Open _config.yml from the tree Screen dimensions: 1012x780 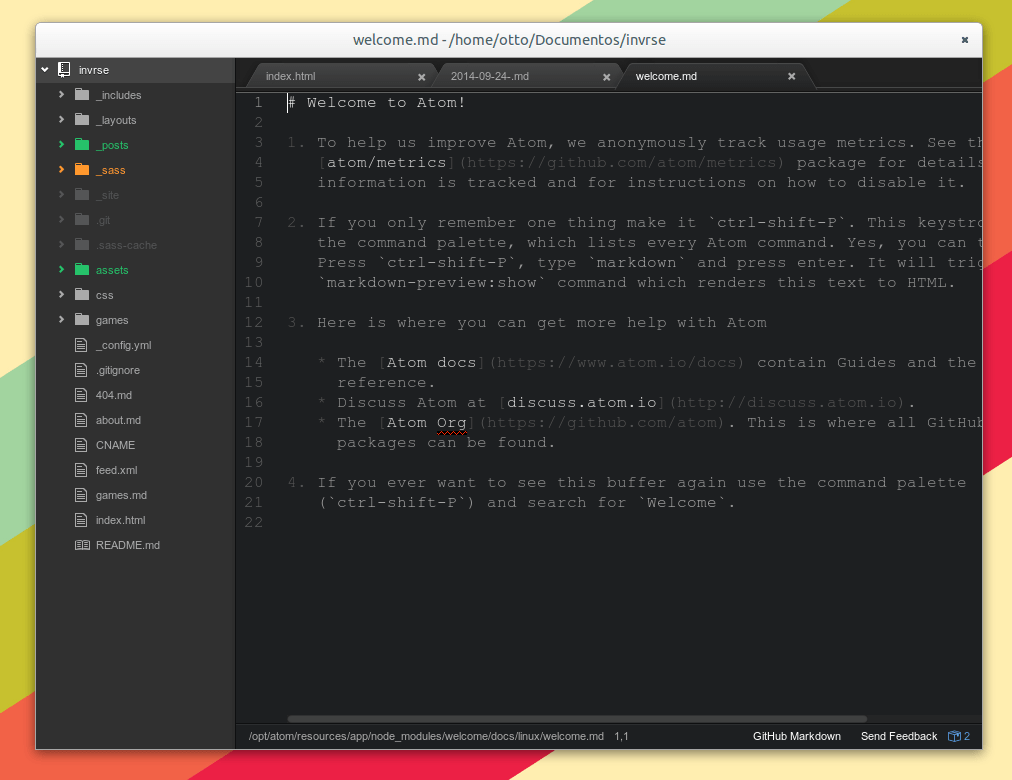click(x=123, y=345)
